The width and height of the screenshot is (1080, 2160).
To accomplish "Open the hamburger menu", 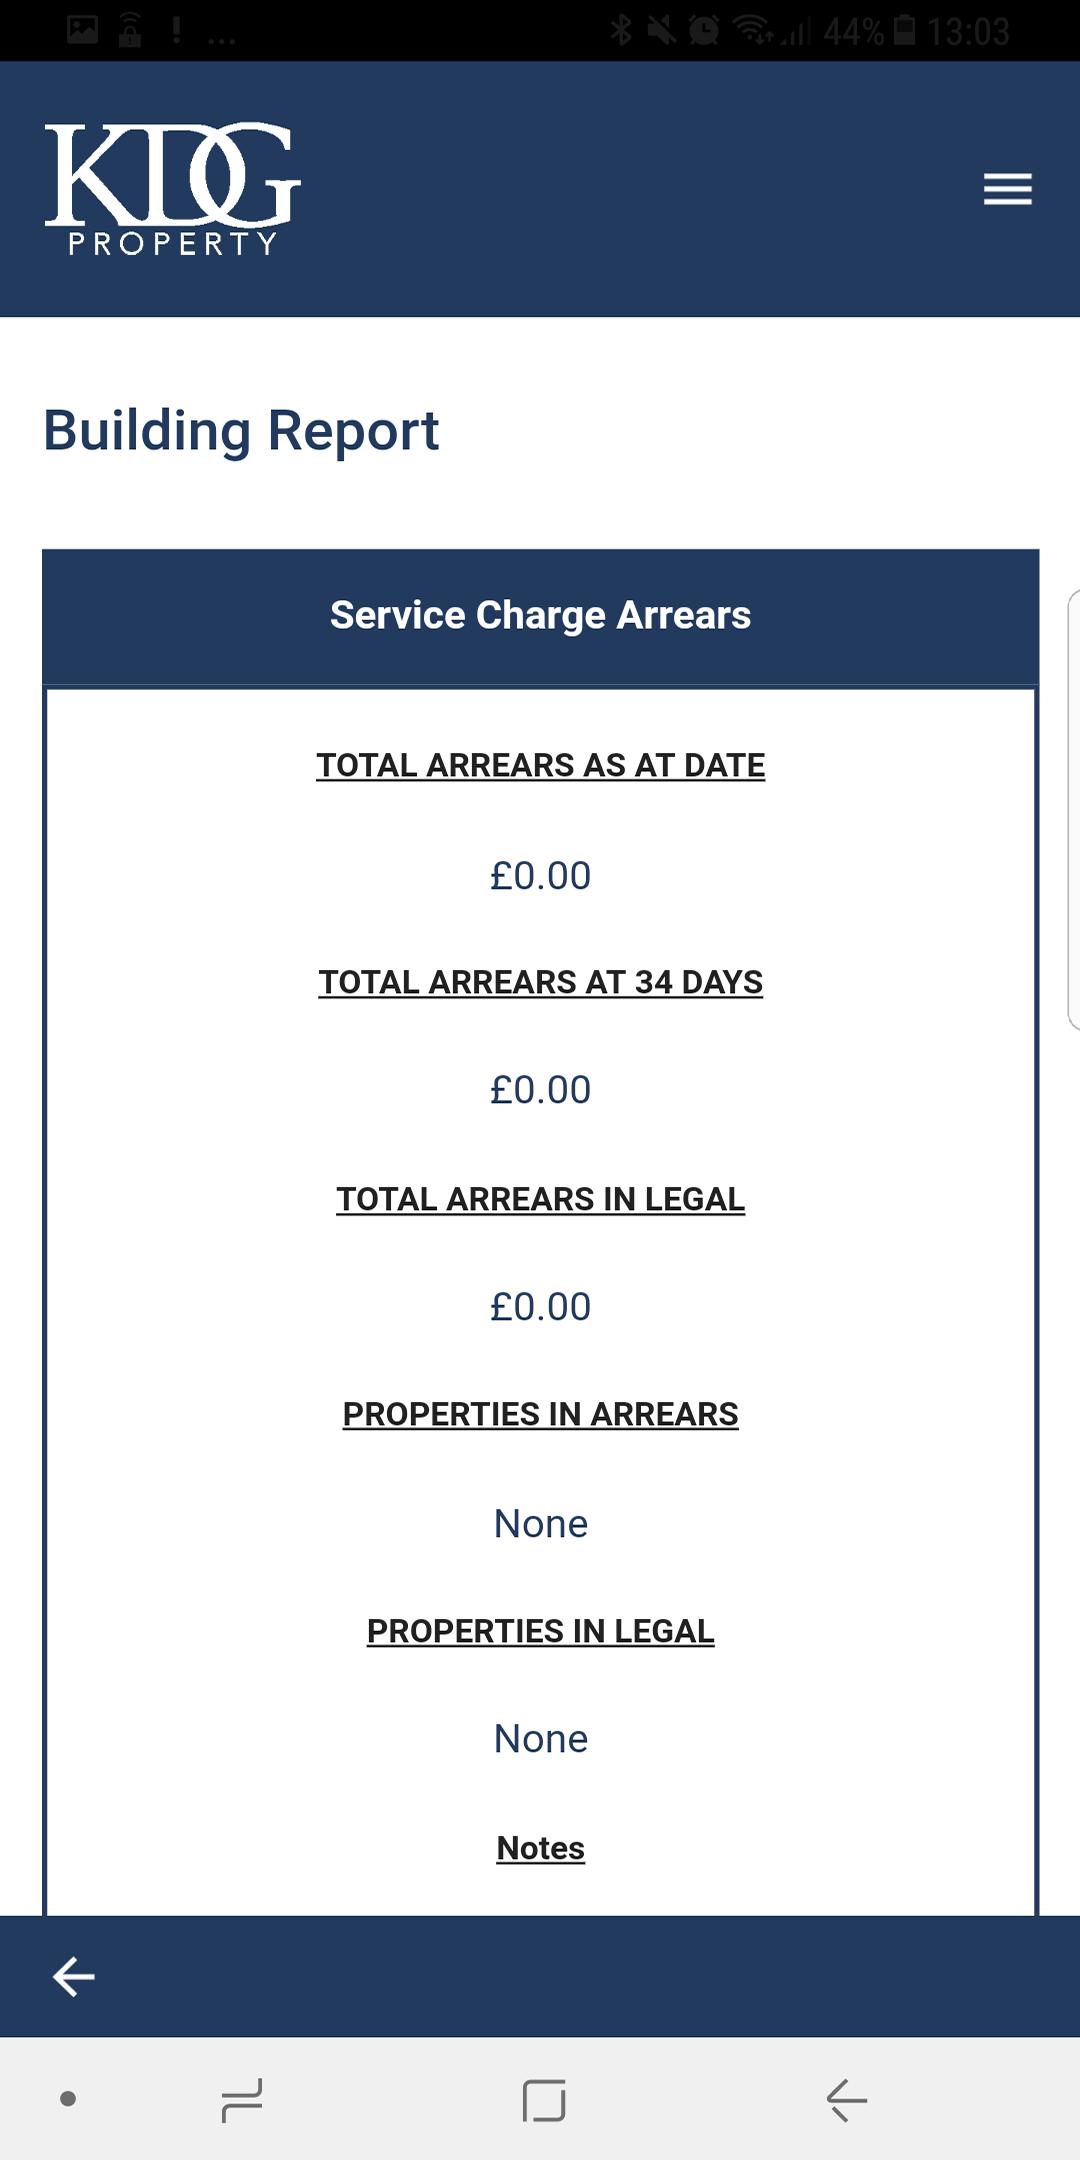I will click(1007, 189).
